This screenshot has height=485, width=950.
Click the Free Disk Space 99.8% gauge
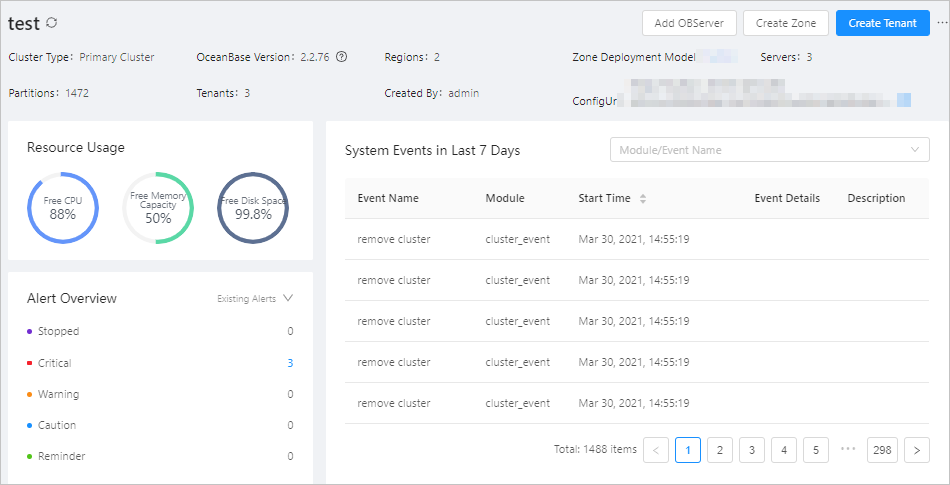pos(253,208)
